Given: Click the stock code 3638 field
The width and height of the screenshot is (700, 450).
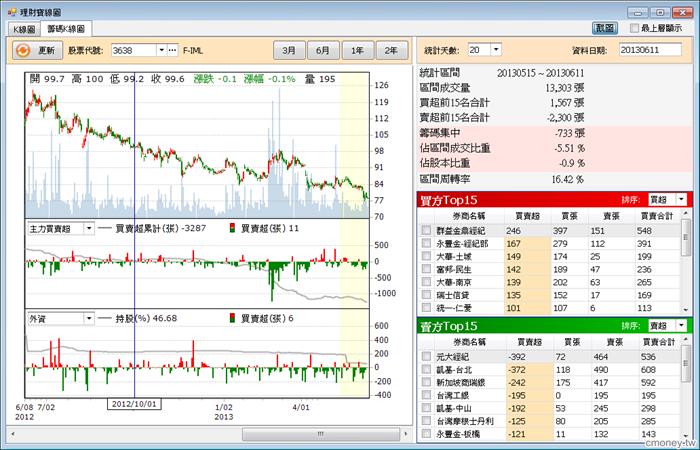Looking at the screenshot, I should [x=133, y=50].
